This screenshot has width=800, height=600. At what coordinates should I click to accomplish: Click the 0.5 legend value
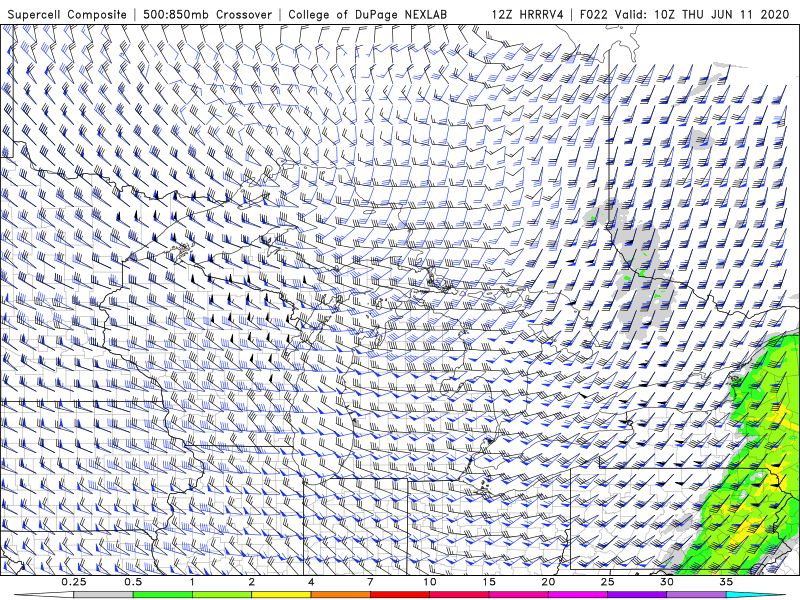(x=133, y=582)
